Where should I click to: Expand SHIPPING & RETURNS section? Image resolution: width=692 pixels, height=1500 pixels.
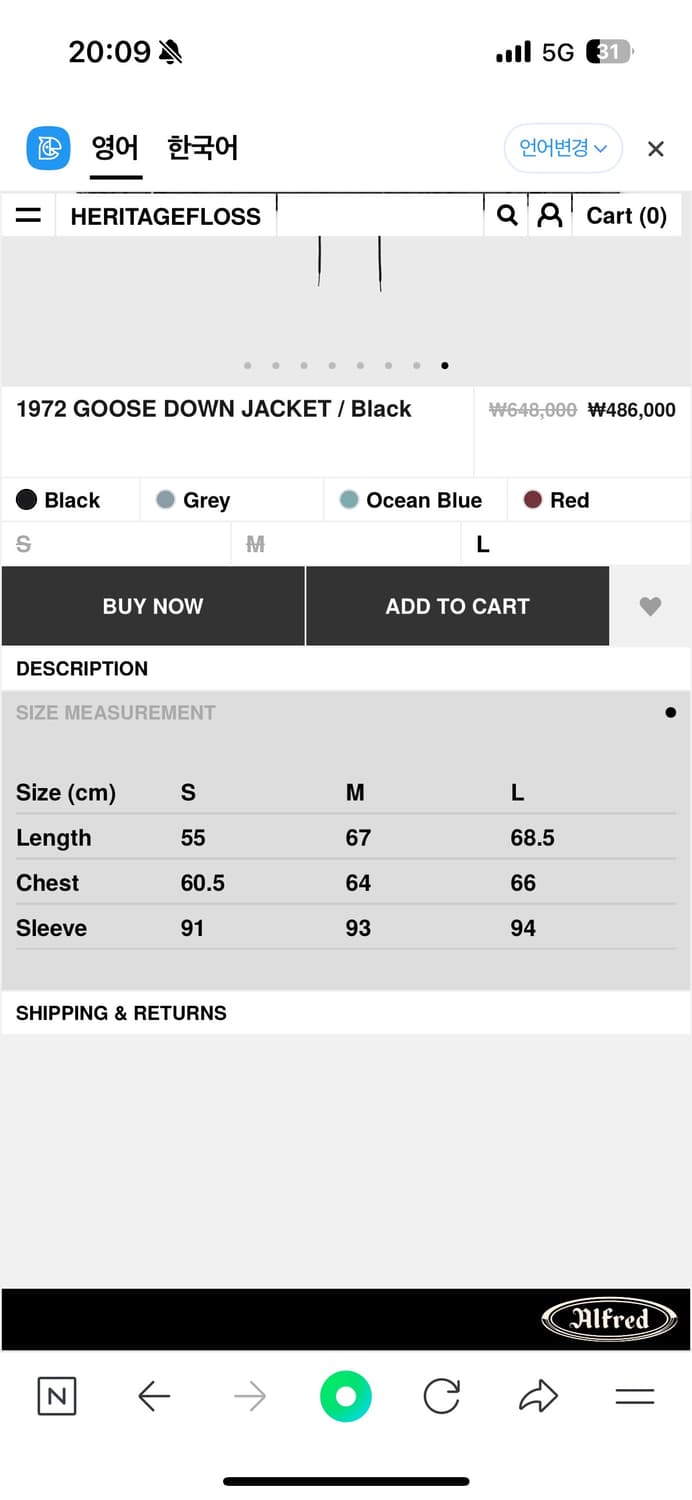121,1013
